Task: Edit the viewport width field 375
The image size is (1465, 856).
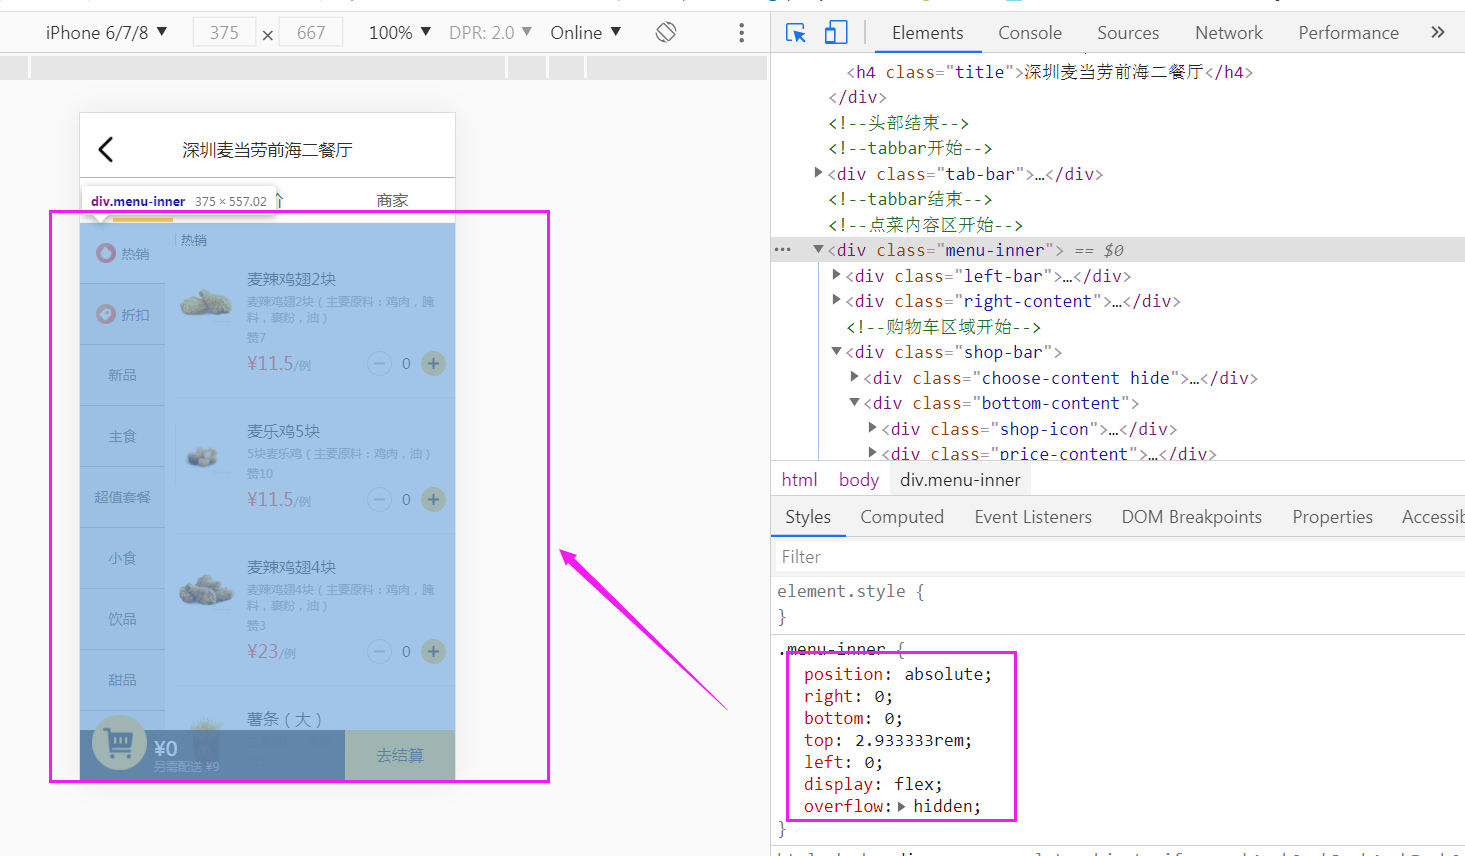Action: [224, 32]
